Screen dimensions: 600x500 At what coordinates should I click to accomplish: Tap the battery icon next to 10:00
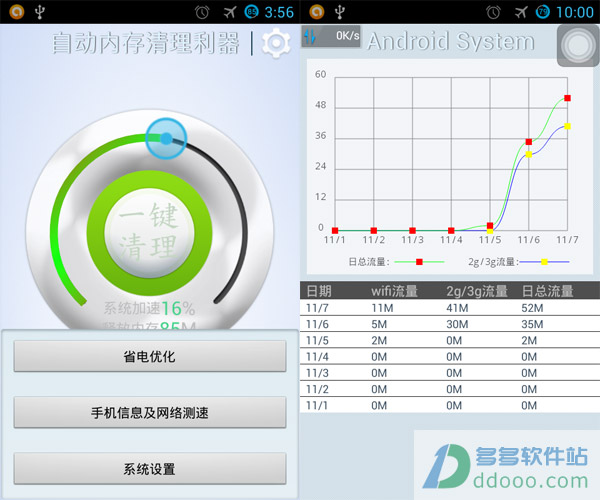(x=544, y=12)
